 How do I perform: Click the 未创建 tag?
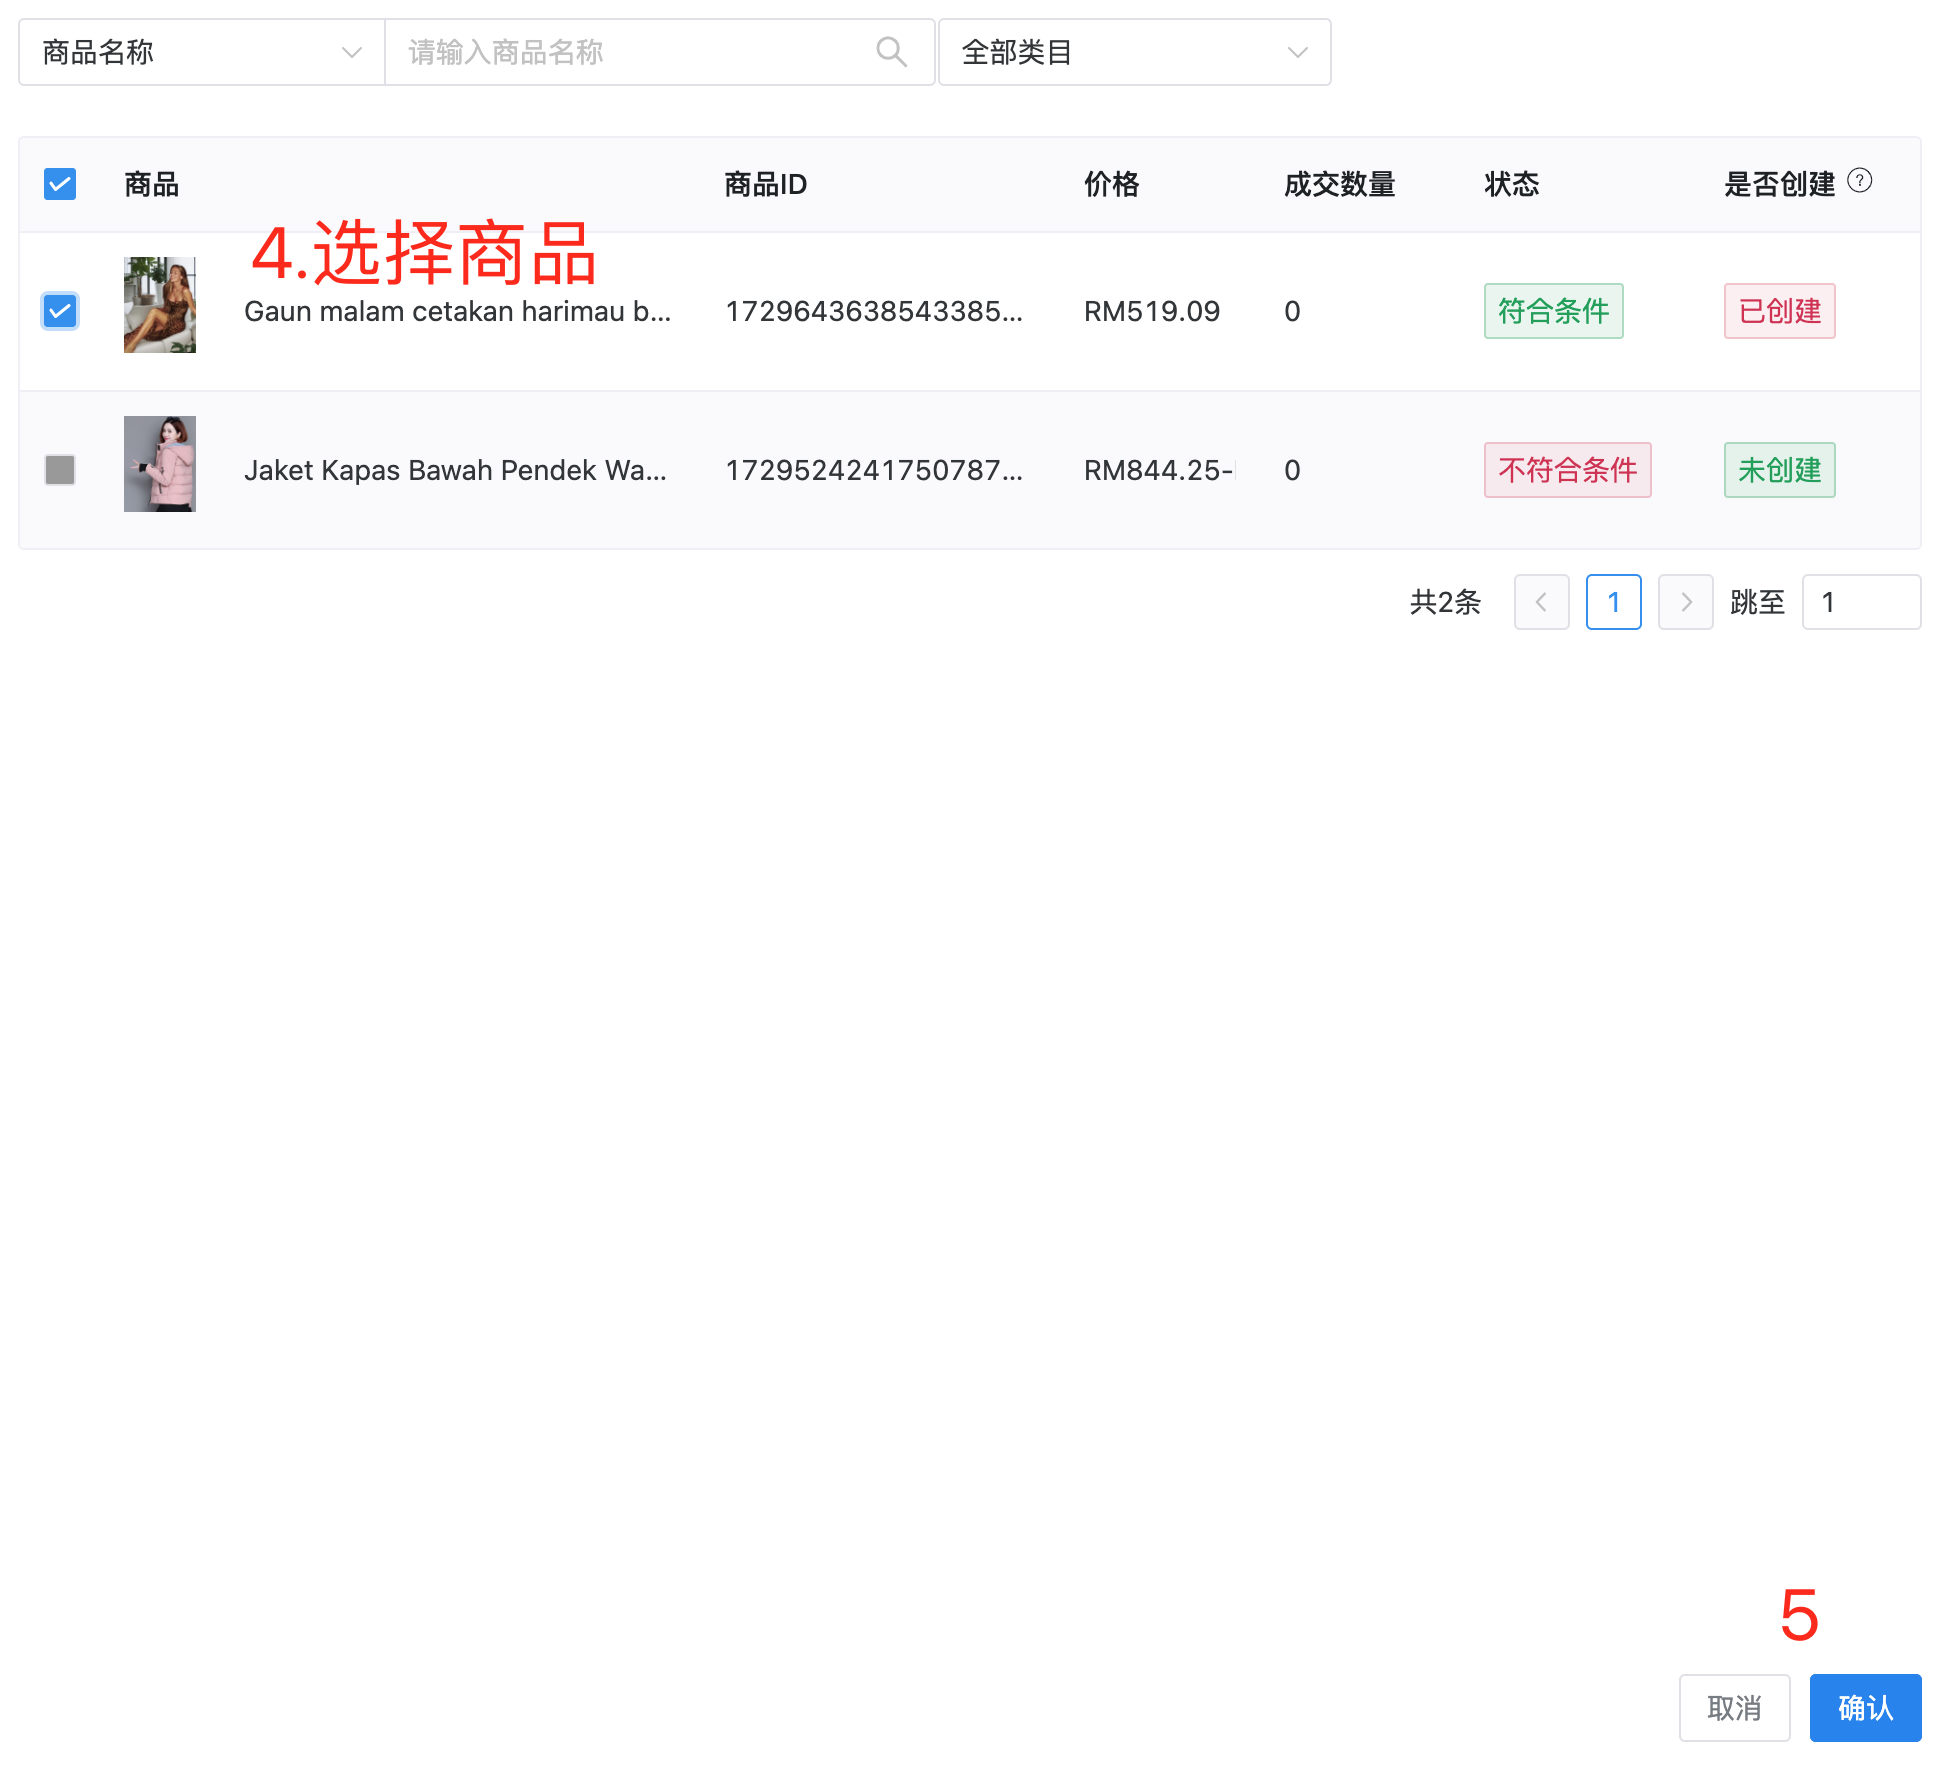(x=1779, y=470)
